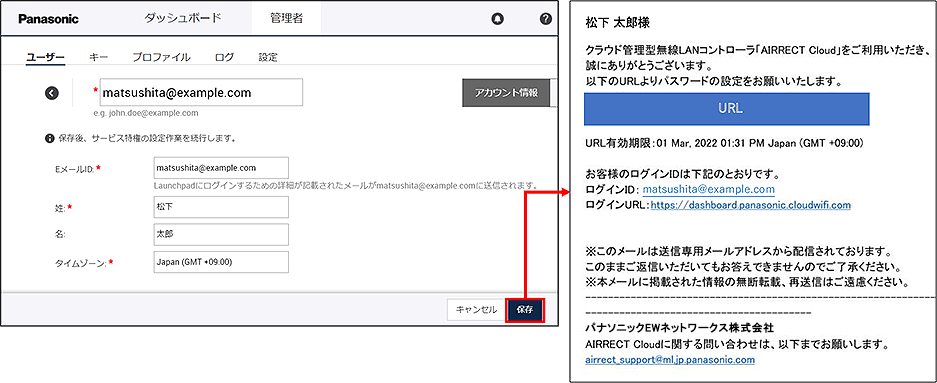This screenshot has height=383, width=937.
Task: Click the タイムゾーン label text
Action: [80, 263]
